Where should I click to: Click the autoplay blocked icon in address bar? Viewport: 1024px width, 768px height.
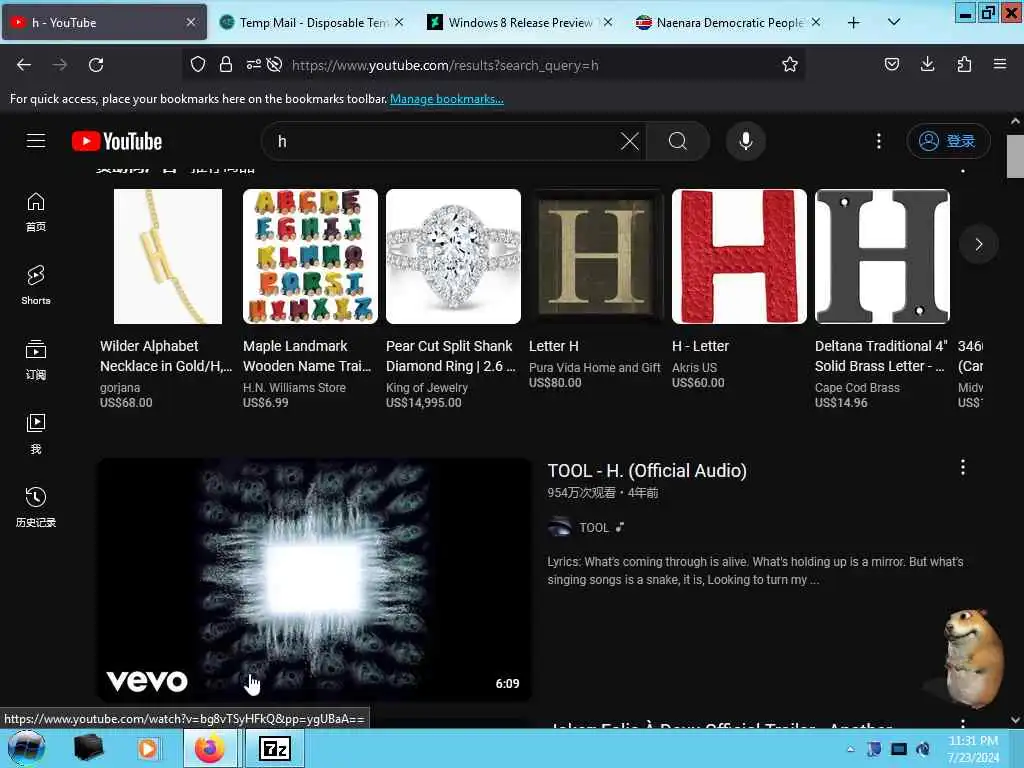[x=275, y=65]
